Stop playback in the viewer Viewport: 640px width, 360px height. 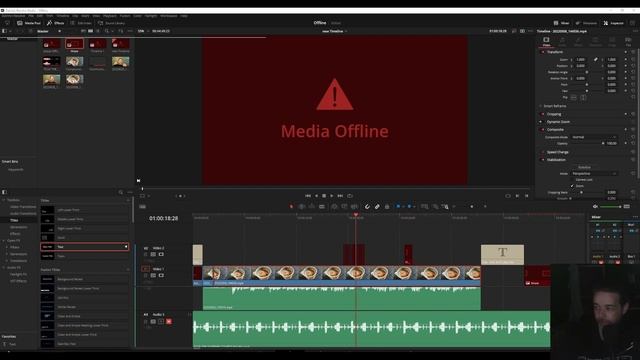(x=324, y=196)
